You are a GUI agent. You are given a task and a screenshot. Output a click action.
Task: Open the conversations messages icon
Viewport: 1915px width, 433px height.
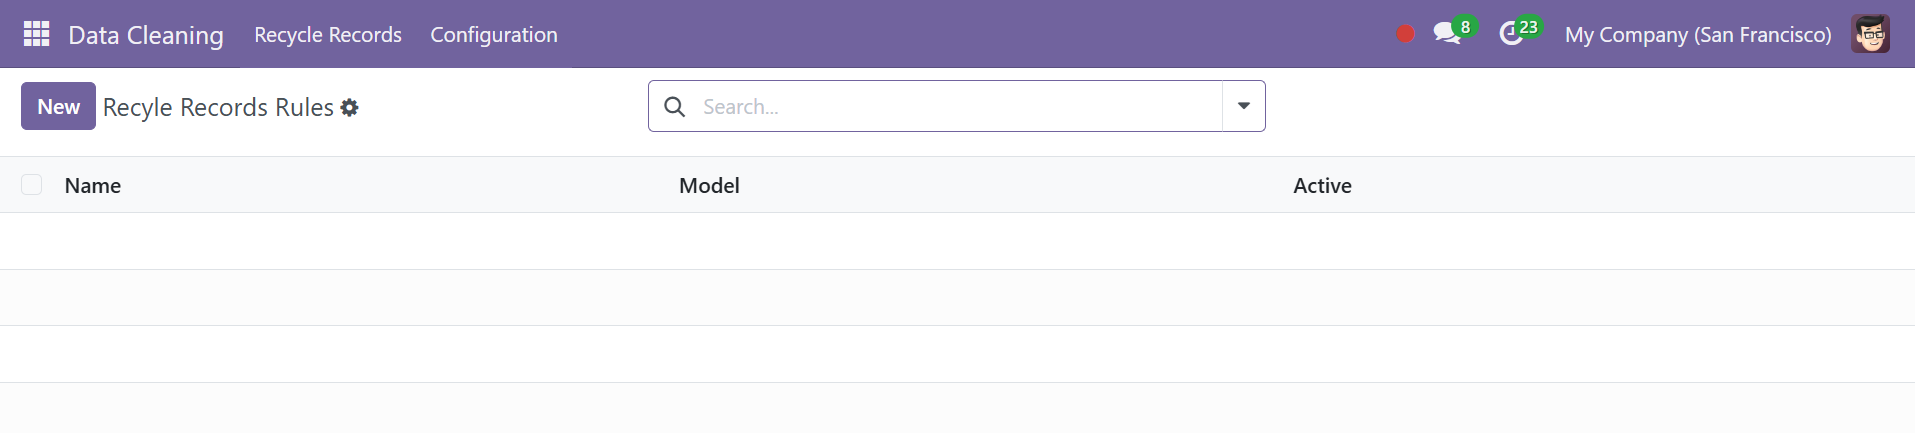pyautogui.click(x=1447, y=34)
